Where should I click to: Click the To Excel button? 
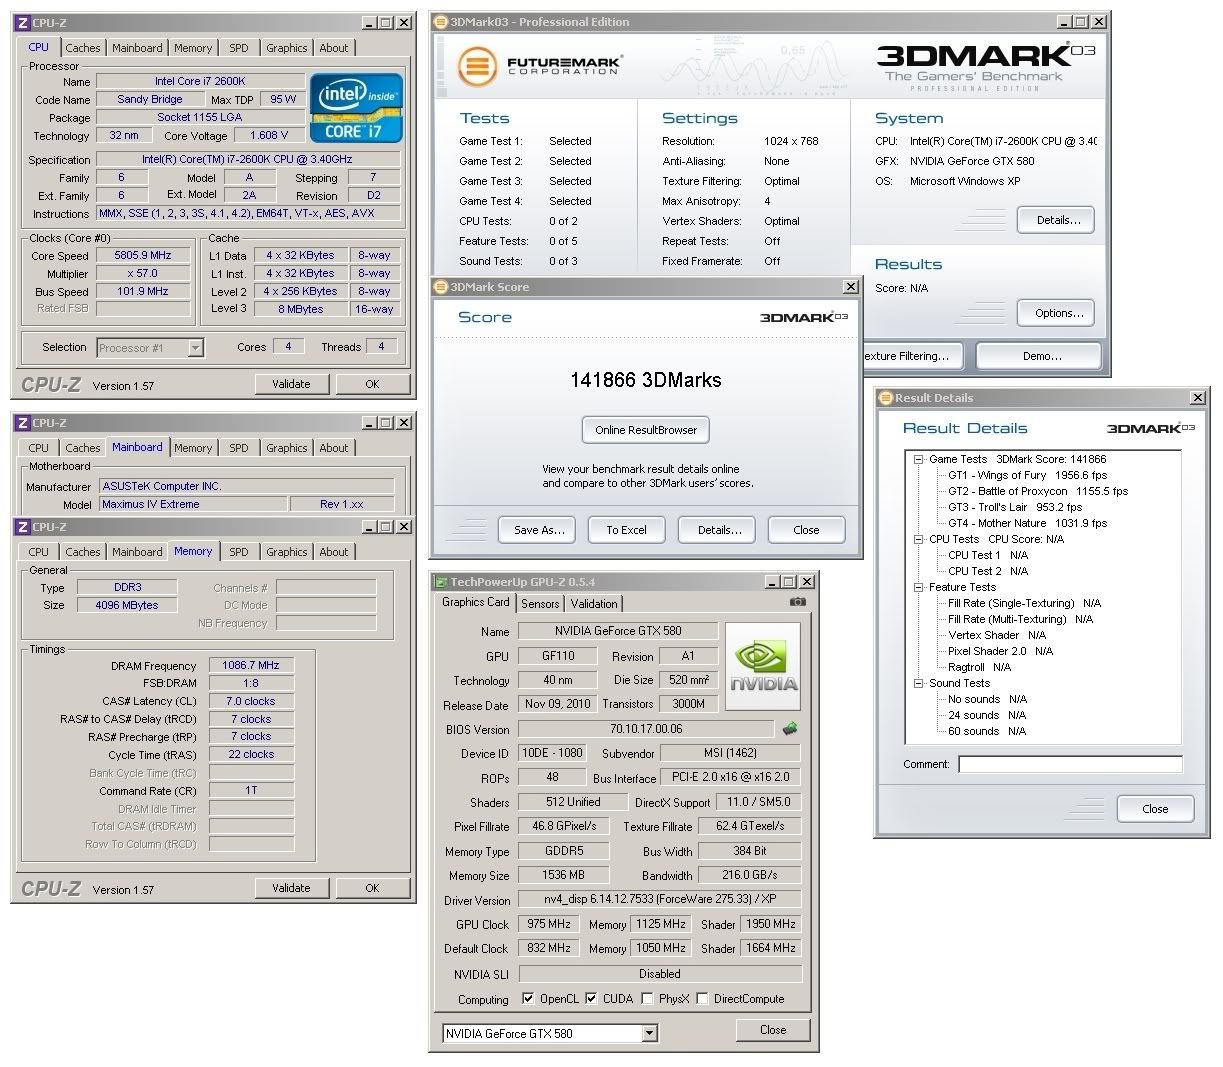627,530
